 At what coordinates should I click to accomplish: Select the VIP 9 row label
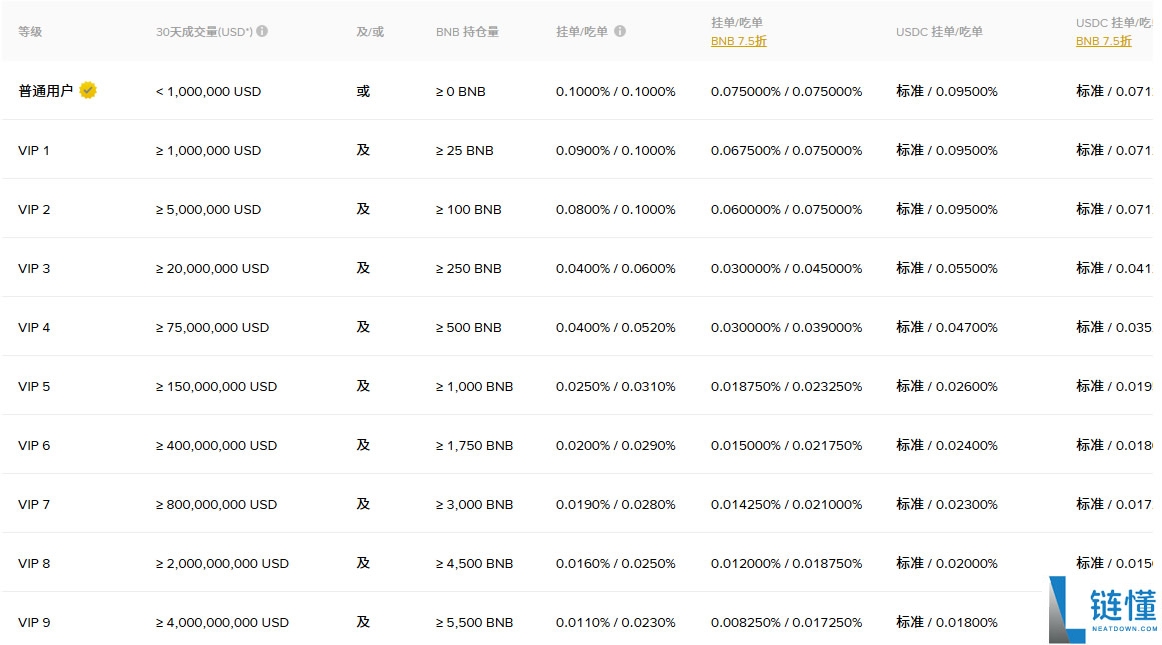tap(34, 623)
